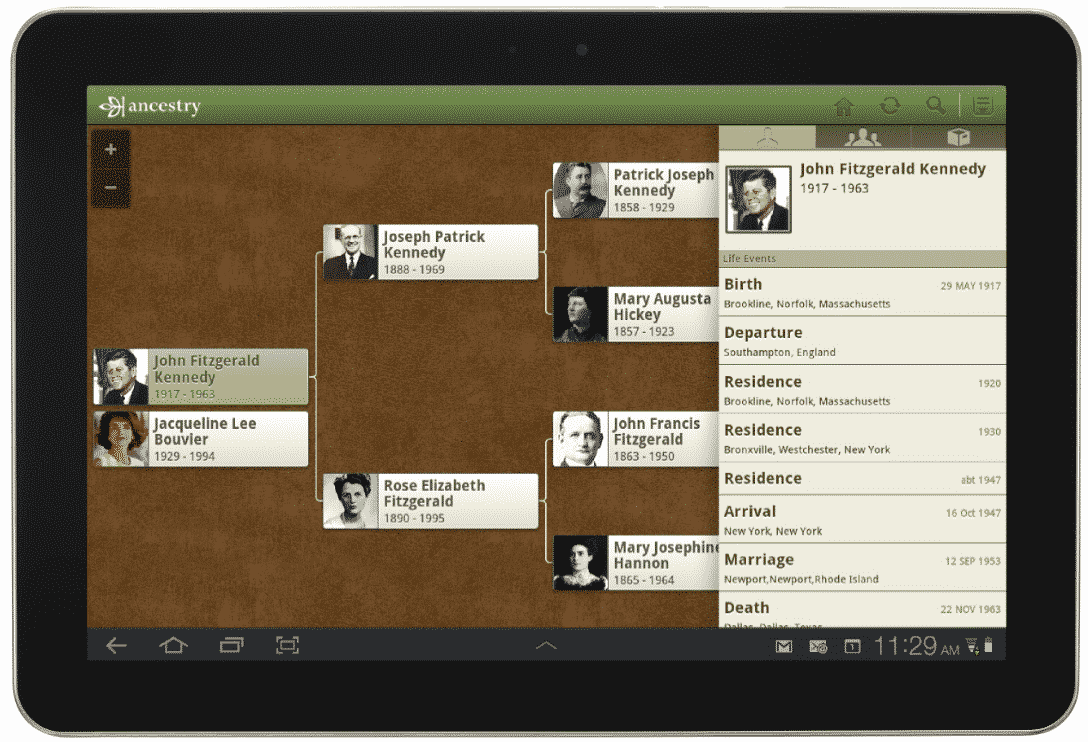Take a screenshot using the capture icon
This screenshot has width=1088, height=742.
pos(287,646)
